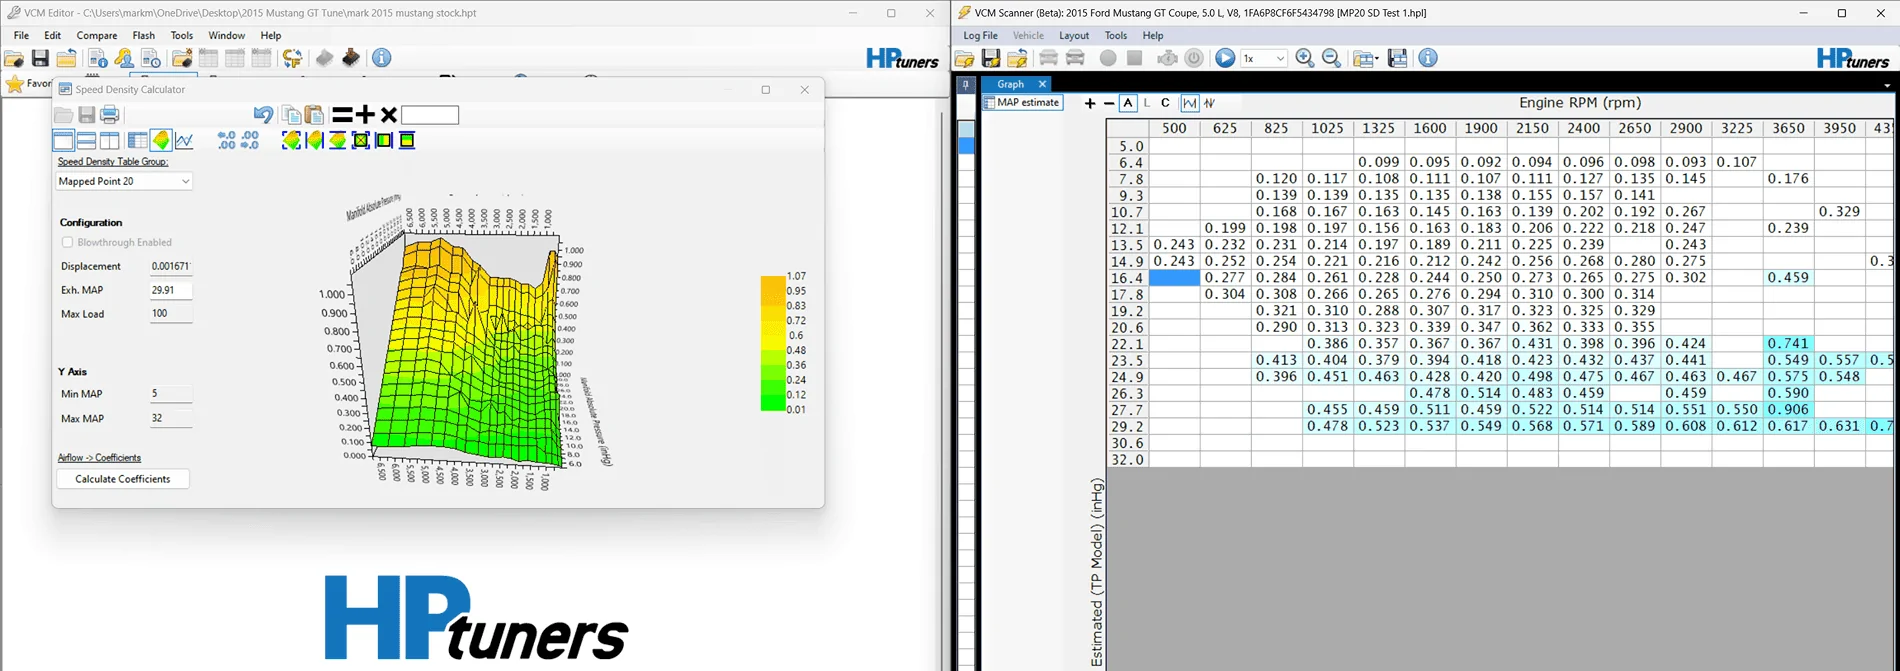The image size is (1900, 671).
Task: Click the Calculate Coefficients button
Action: pos(123,479)
